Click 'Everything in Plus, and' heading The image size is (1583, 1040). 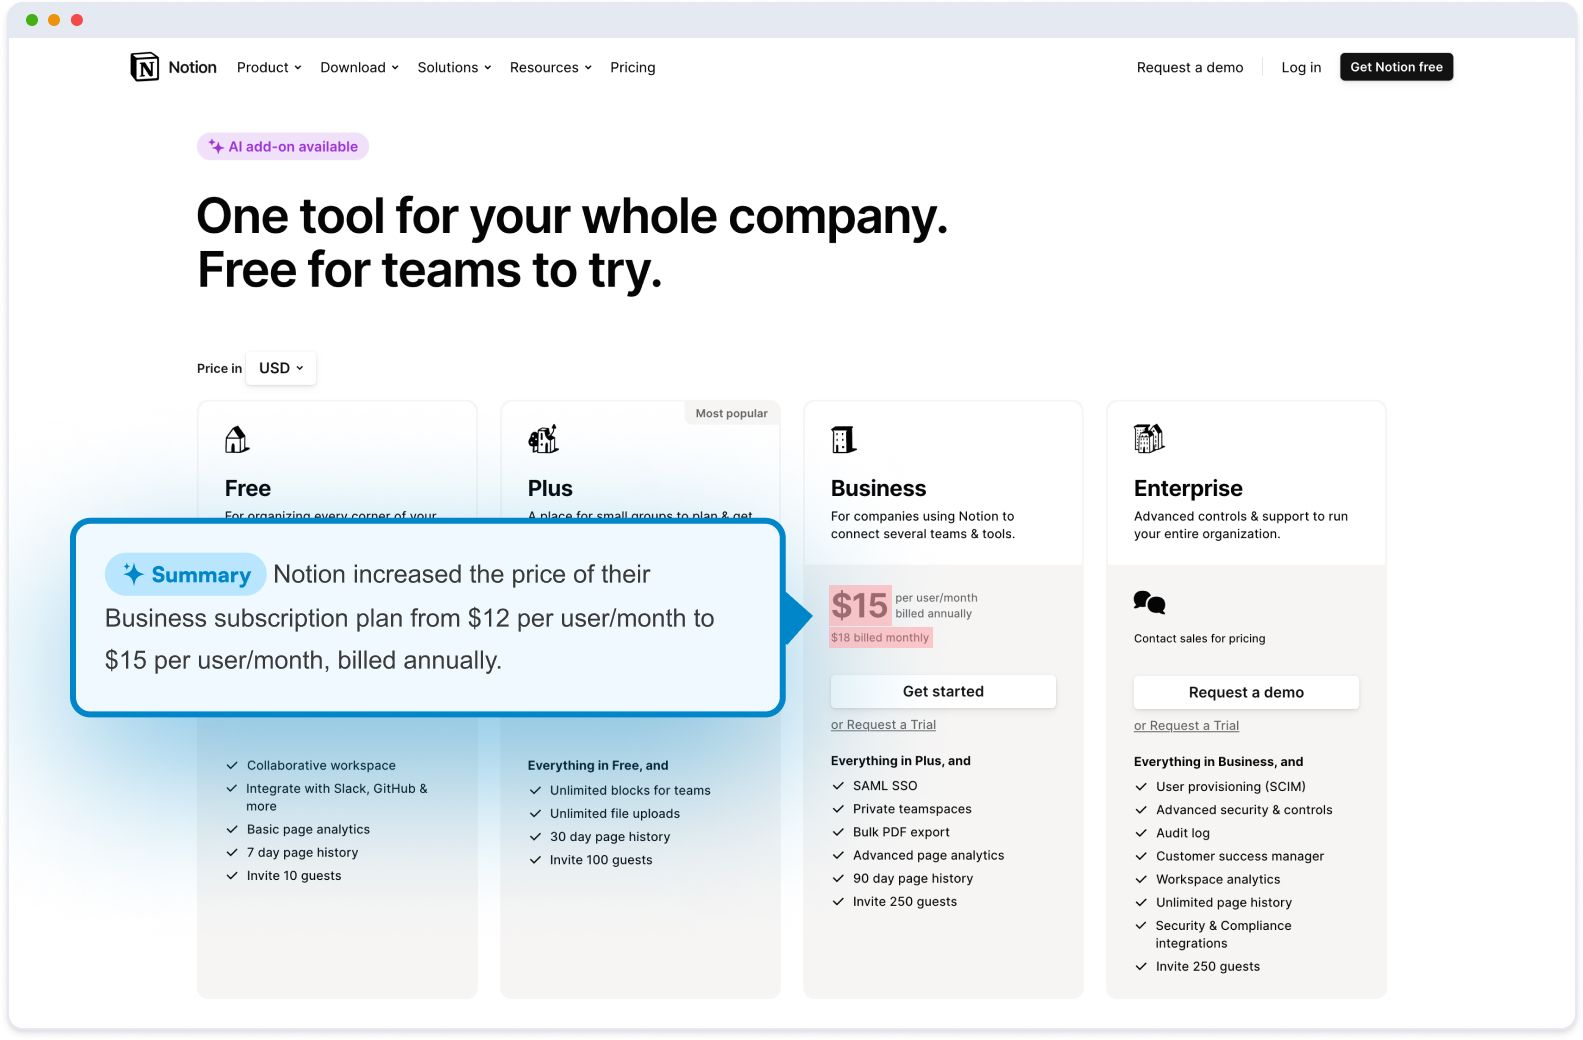coord(901,761)
